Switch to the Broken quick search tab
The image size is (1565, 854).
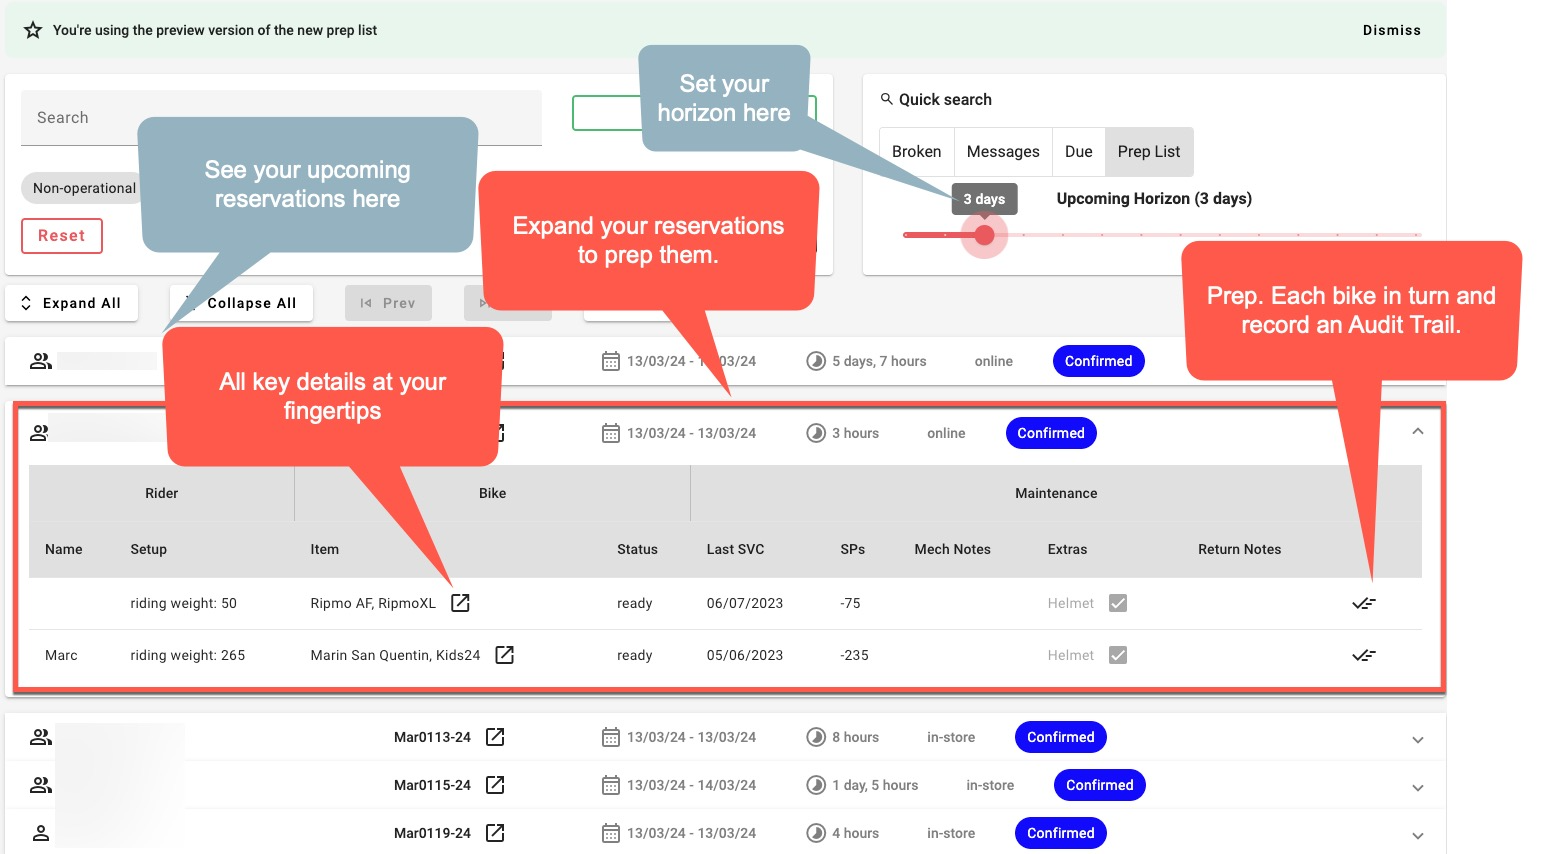pyautogui.click(x=916, y=152)
